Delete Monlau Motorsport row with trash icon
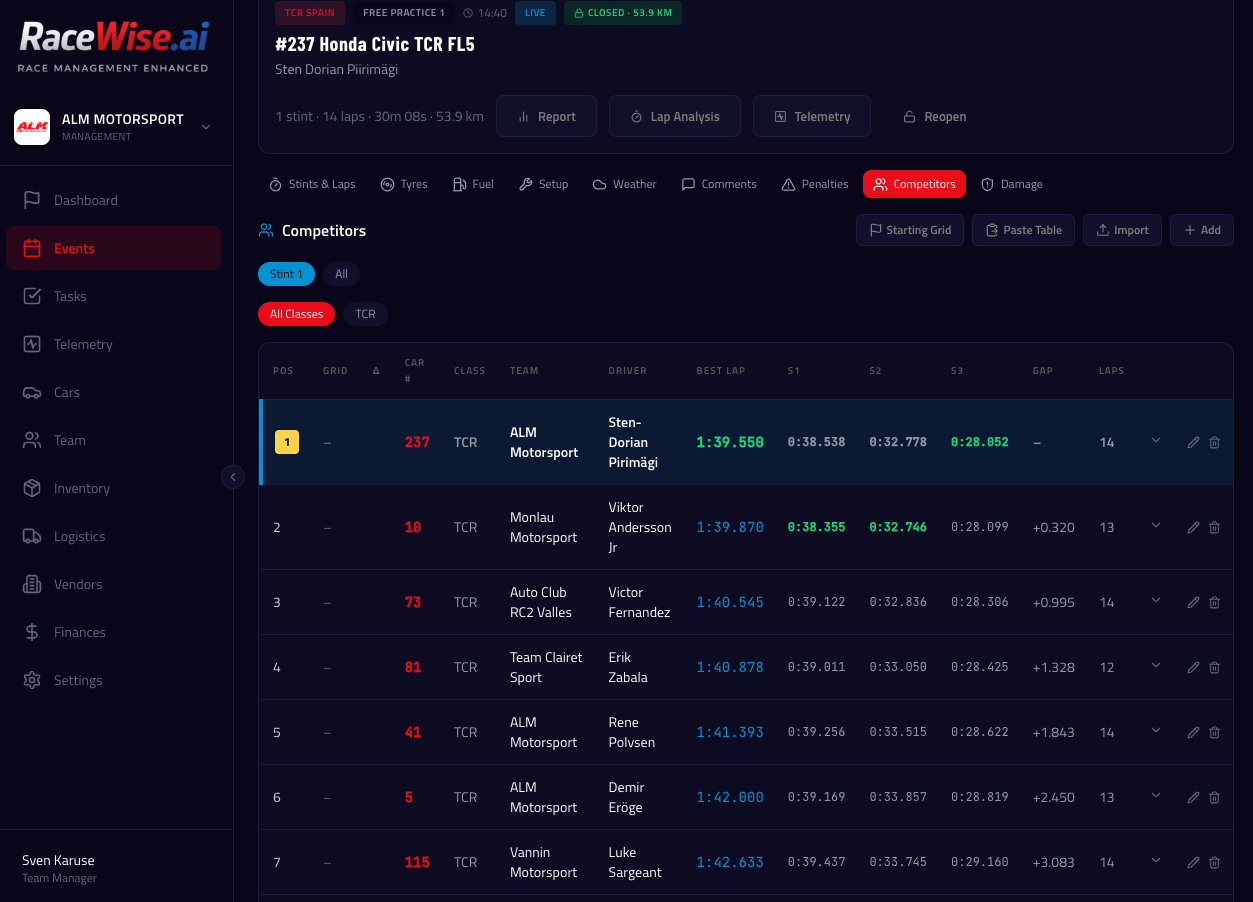This screenshot has width=1253, height=902. [1214, 527]
